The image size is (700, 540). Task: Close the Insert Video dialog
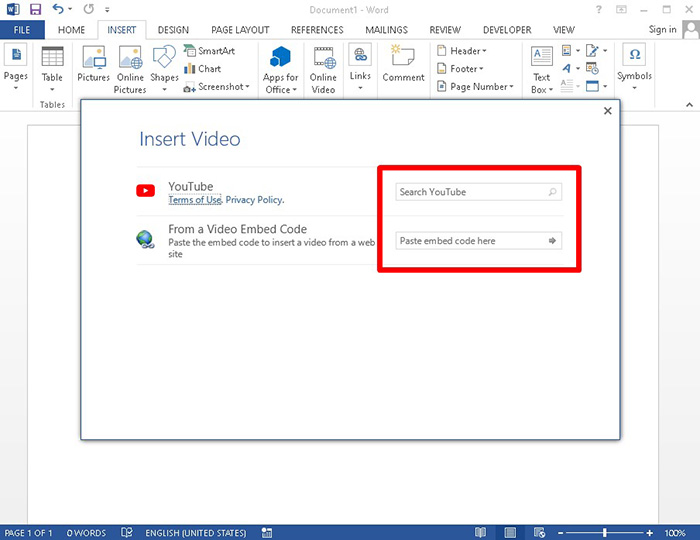tap(607, 111)
